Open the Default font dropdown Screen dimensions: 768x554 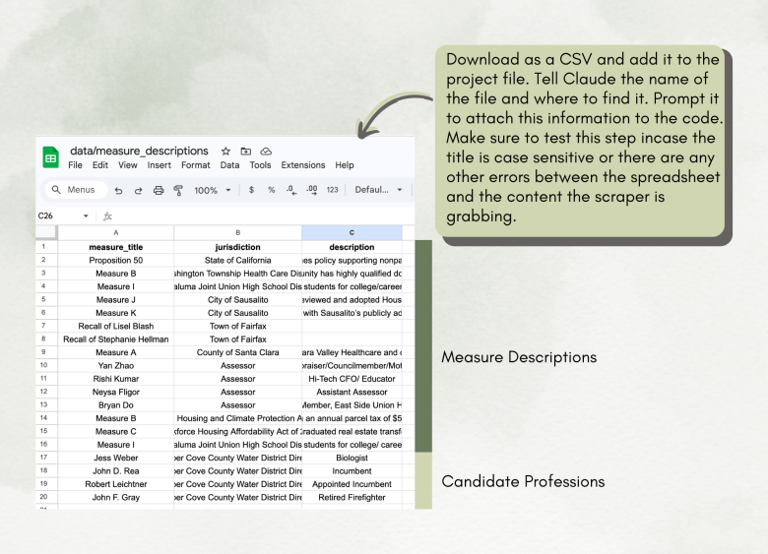coord(378,190)
